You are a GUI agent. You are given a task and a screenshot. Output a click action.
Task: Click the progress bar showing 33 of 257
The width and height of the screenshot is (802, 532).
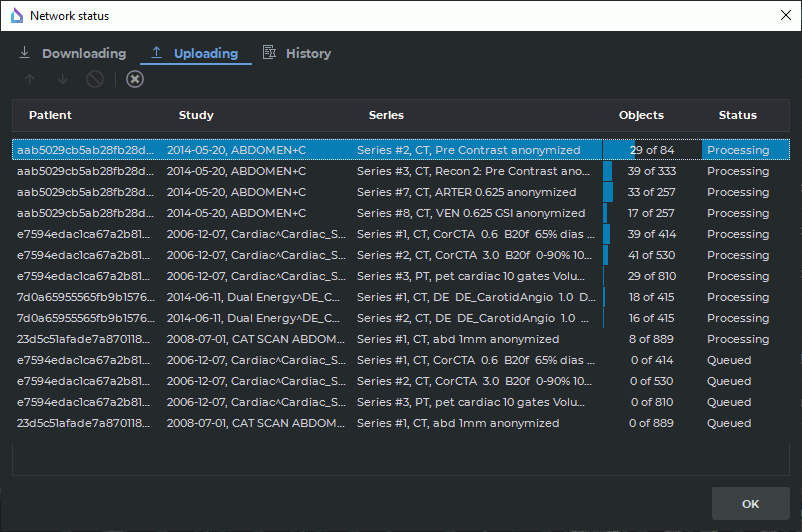coord(652,192)
